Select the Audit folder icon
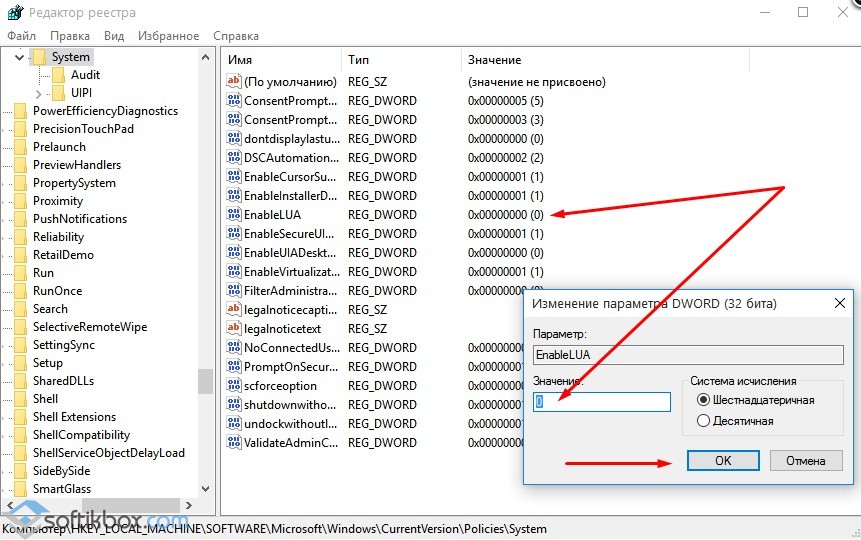 coord(58,75)
